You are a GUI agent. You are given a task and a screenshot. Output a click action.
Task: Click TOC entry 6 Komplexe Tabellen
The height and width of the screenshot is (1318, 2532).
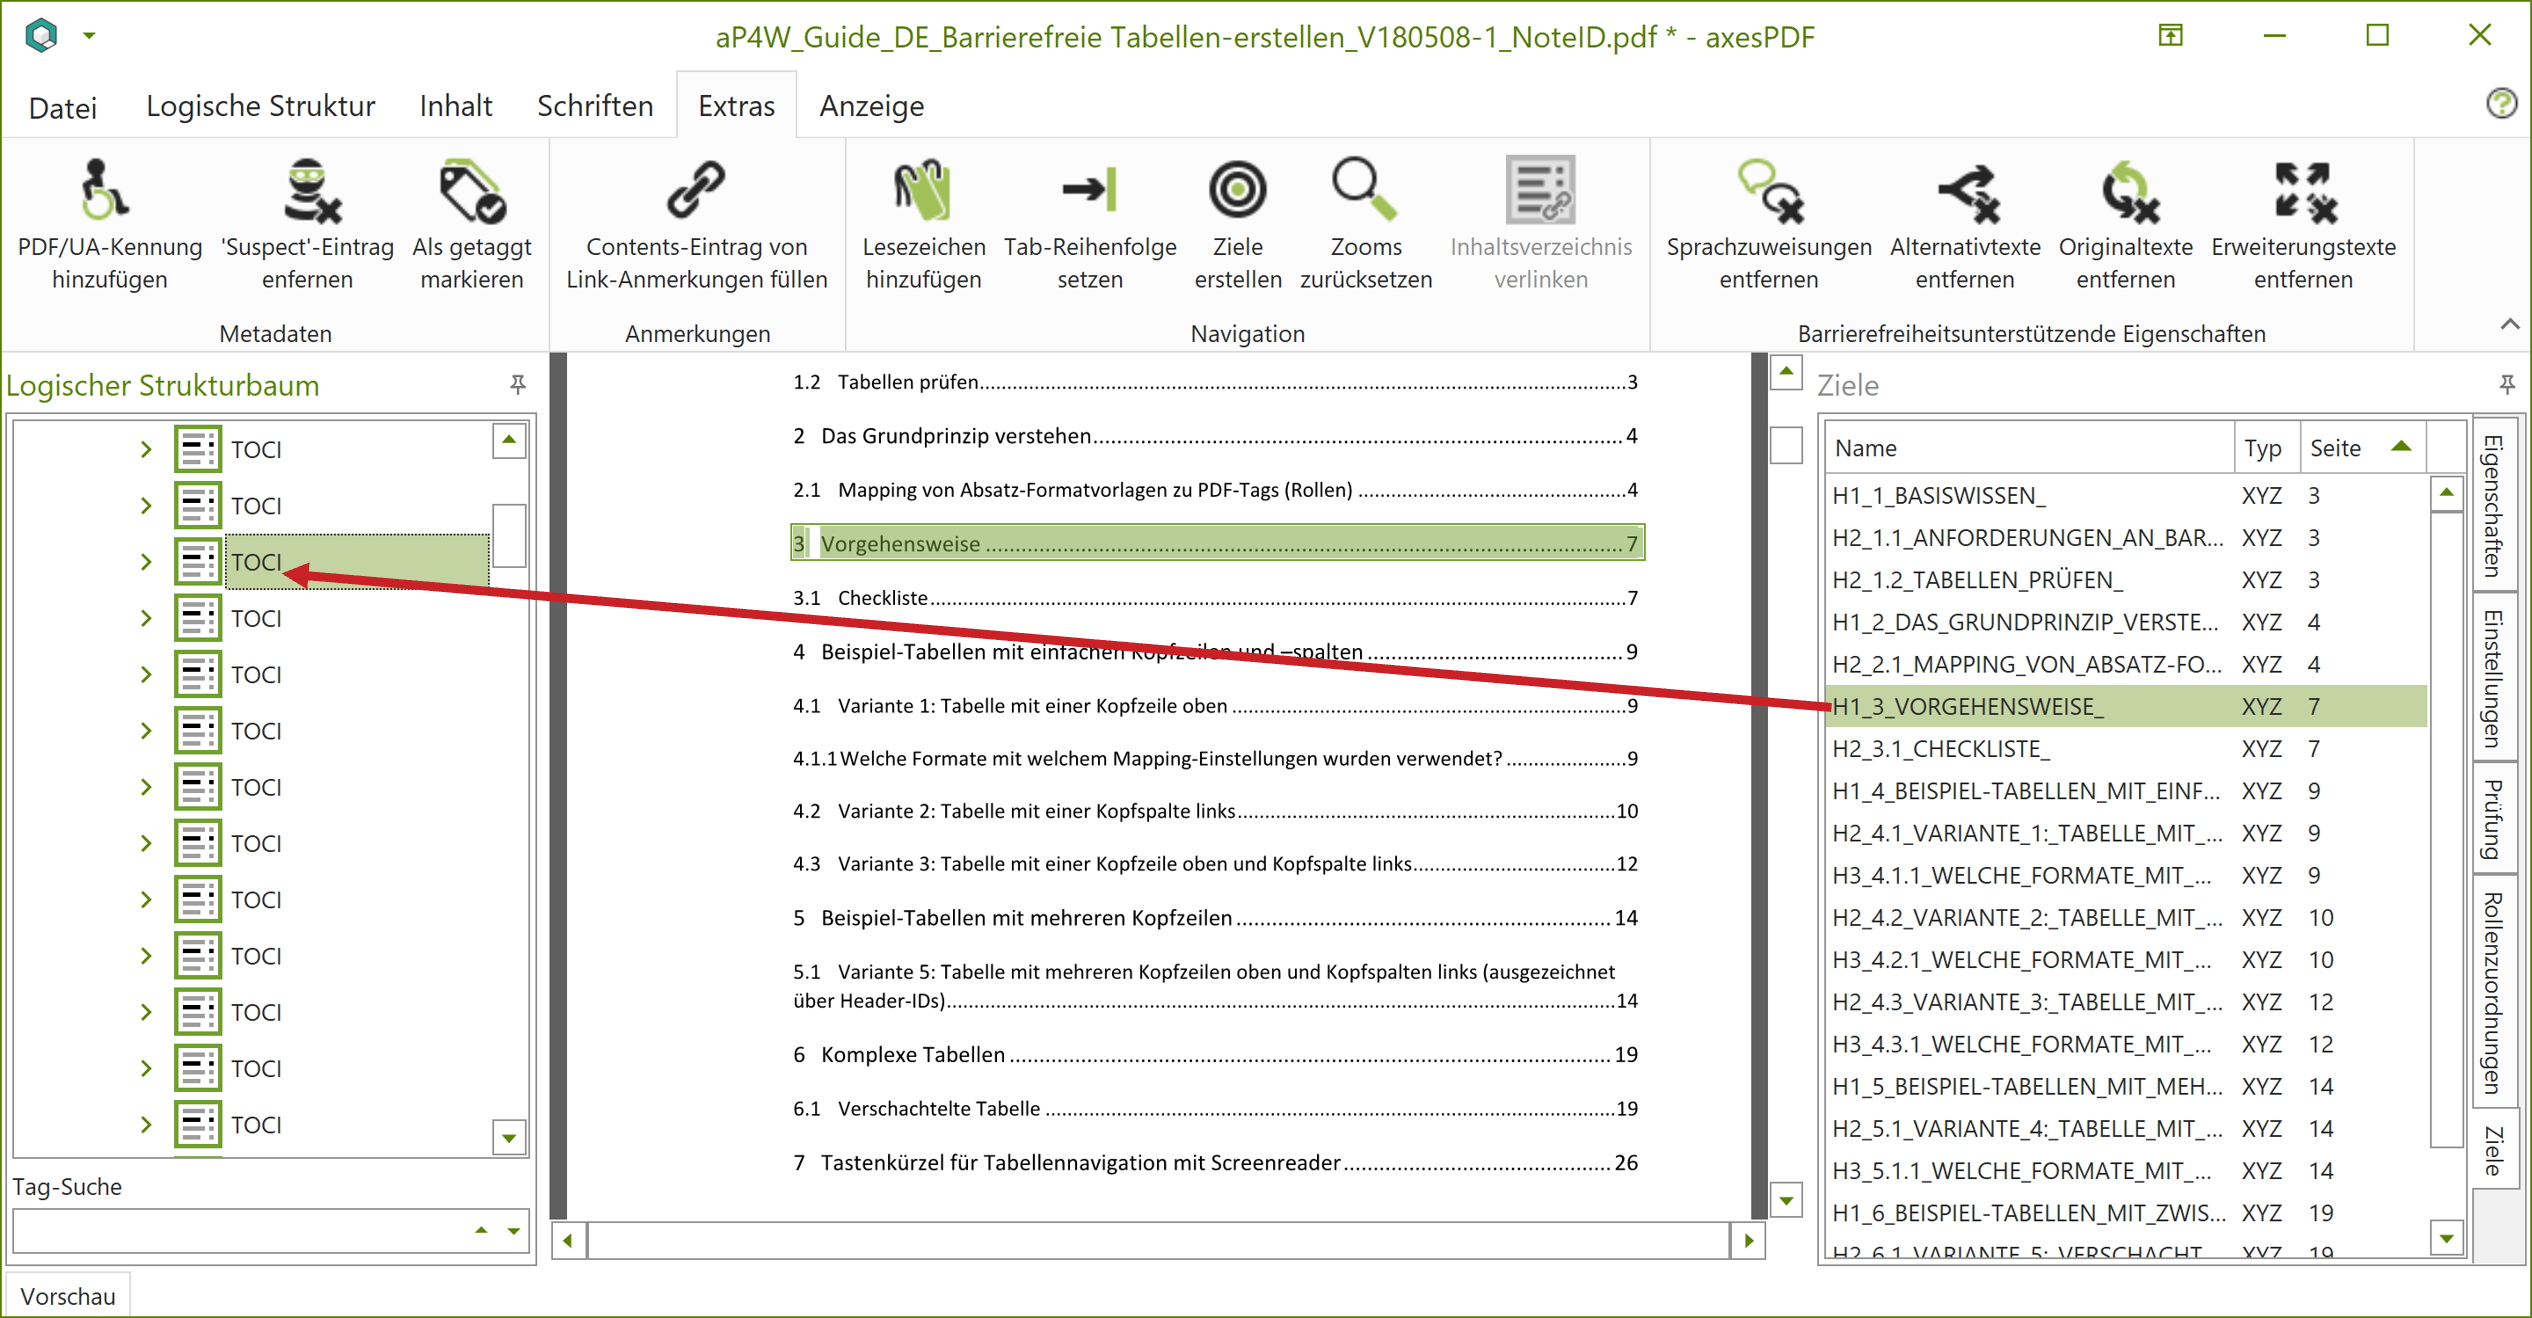tap(1215, 1055)
